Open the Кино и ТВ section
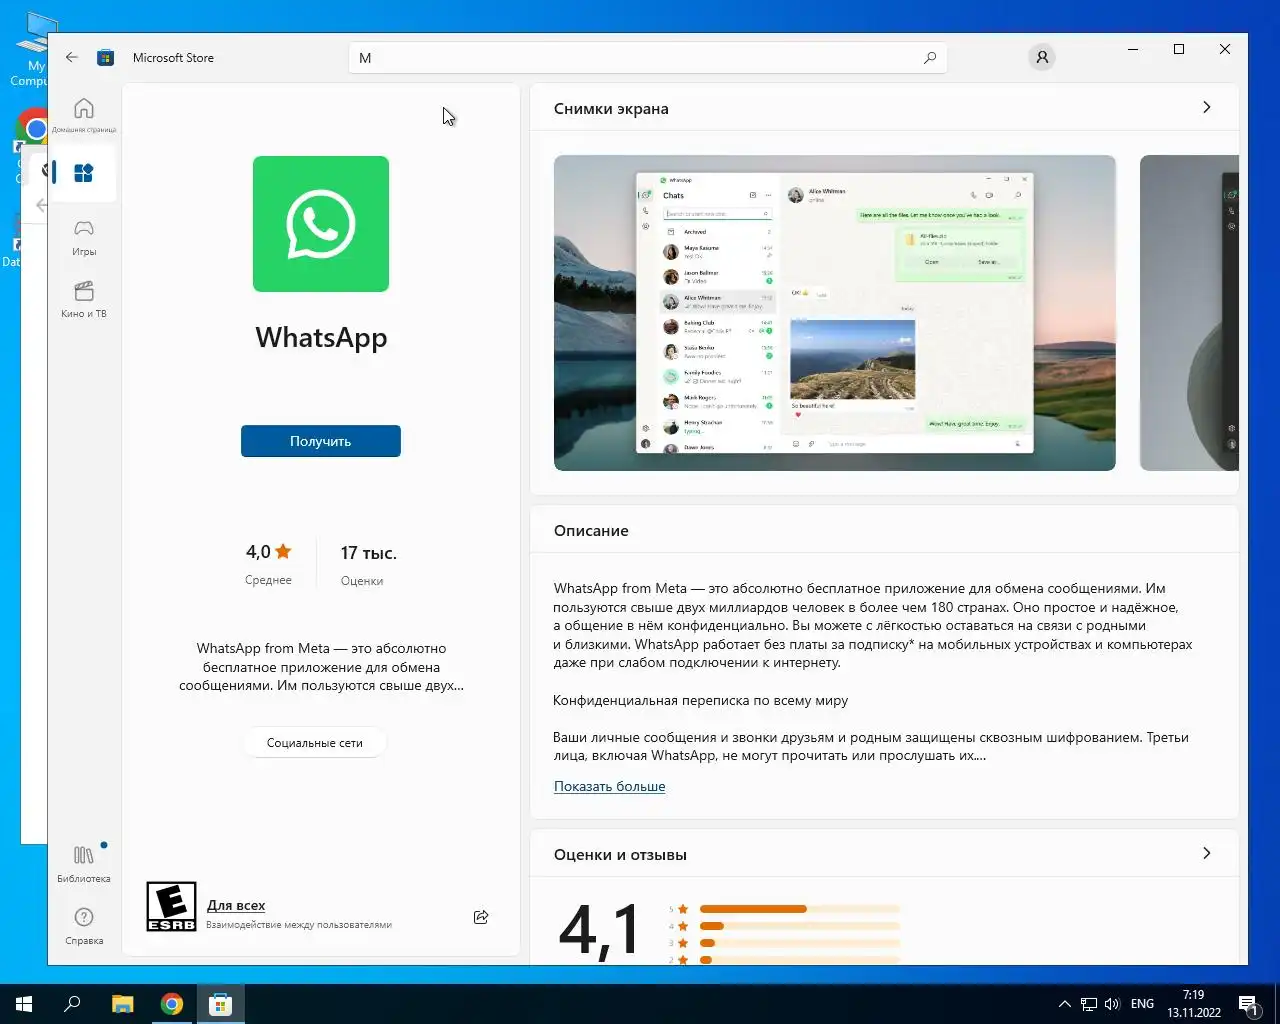1280x1024 pixels. click(84, 299)
